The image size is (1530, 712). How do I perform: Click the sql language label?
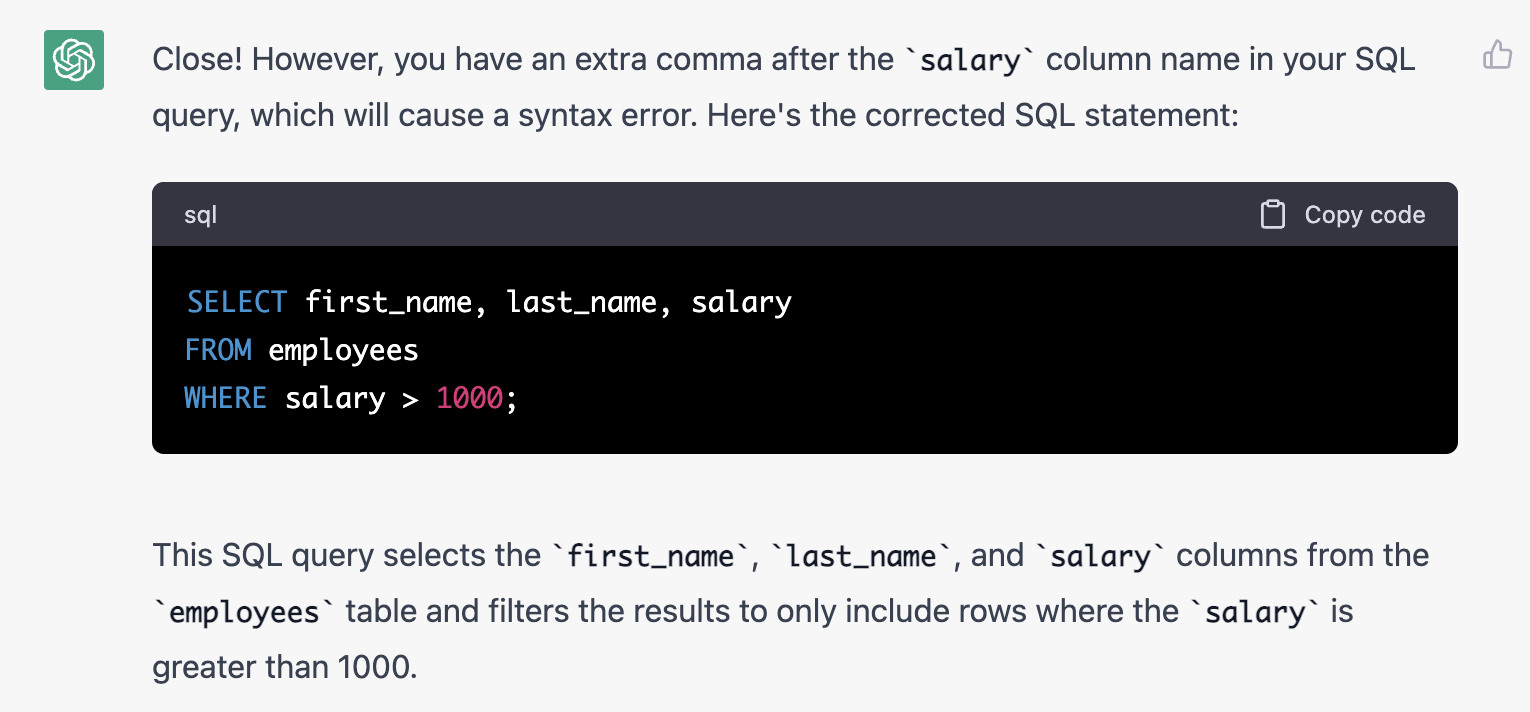pos(200,215)
